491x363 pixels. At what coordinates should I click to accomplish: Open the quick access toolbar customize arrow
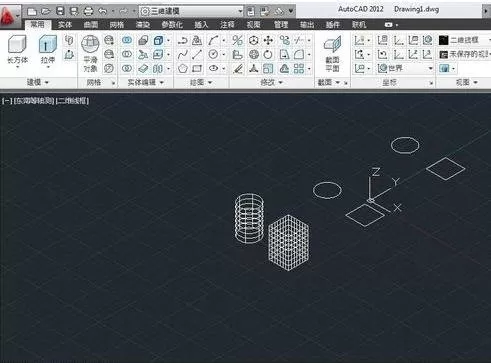291,11
